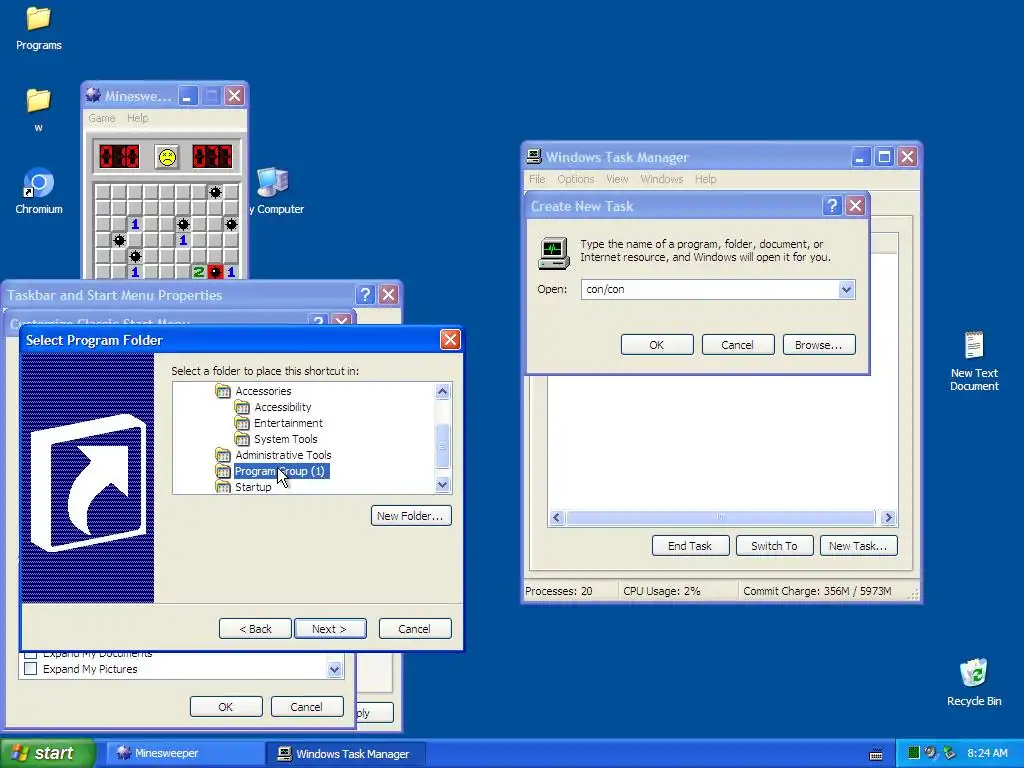Click Commit Charge status bar text

[817, 591]
